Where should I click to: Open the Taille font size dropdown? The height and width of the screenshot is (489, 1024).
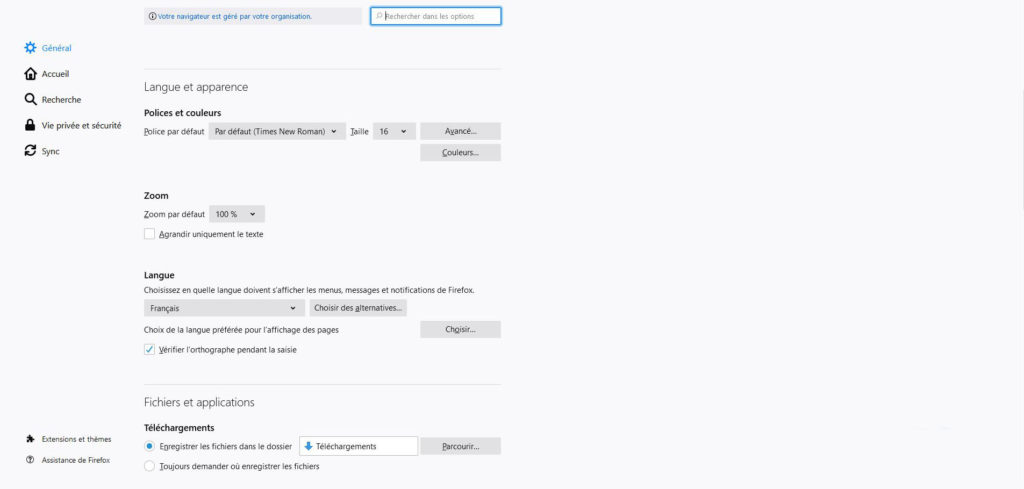point(394,131)
